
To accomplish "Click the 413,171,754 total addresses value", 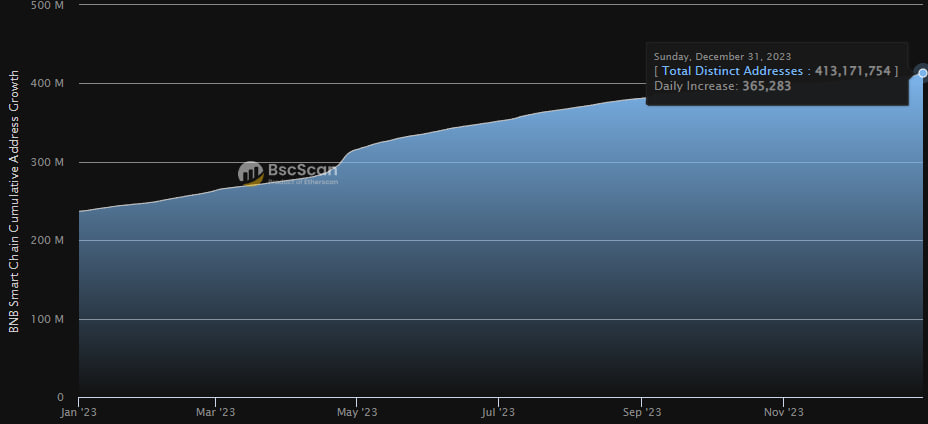I will point(851,71).
